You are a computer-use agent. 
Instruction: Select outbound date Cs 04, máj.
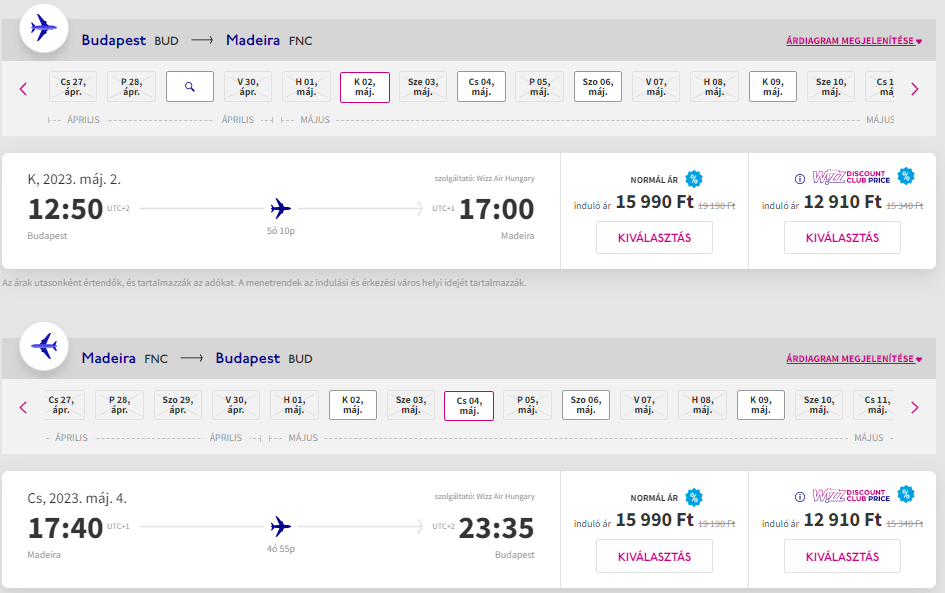pos(481,87)
